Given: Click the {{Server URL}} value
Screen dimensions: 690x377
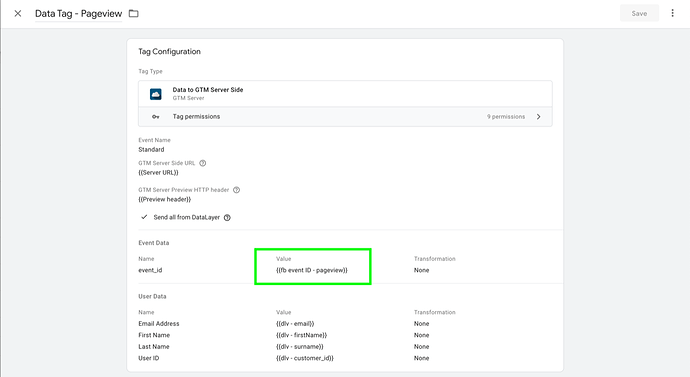Looking at the screenshot, I should coord(158,172).
